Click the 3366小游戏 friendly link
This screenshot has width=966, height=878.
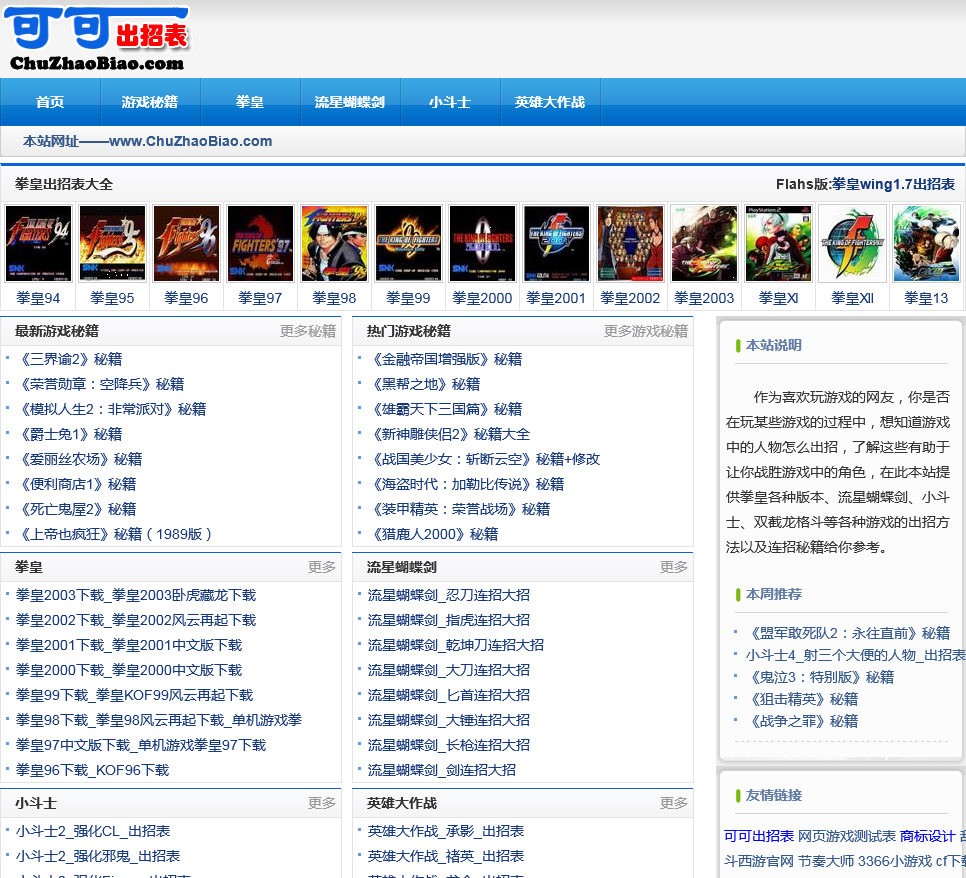coord(895,861)
